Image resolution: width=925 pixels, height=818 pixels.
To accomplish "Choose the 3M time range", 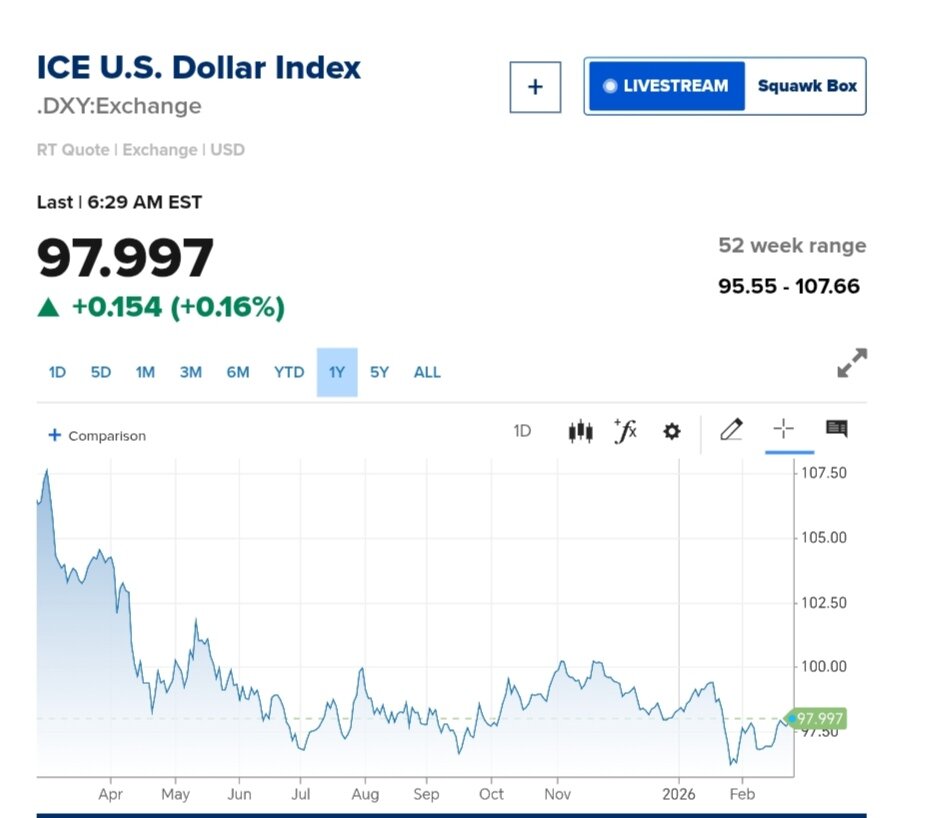I will [x=190, y=372].
